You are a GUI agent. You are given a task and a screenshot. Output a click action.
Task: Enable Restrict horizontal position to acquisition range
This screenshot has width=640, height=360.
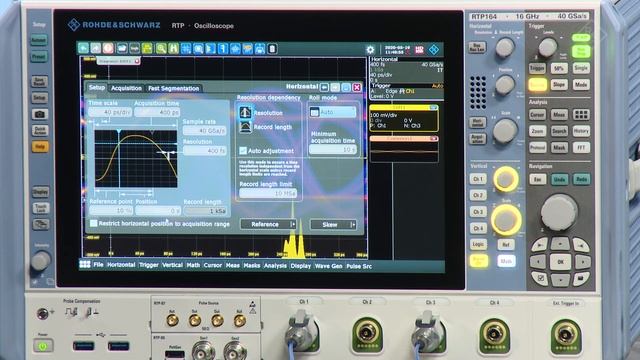93,223
